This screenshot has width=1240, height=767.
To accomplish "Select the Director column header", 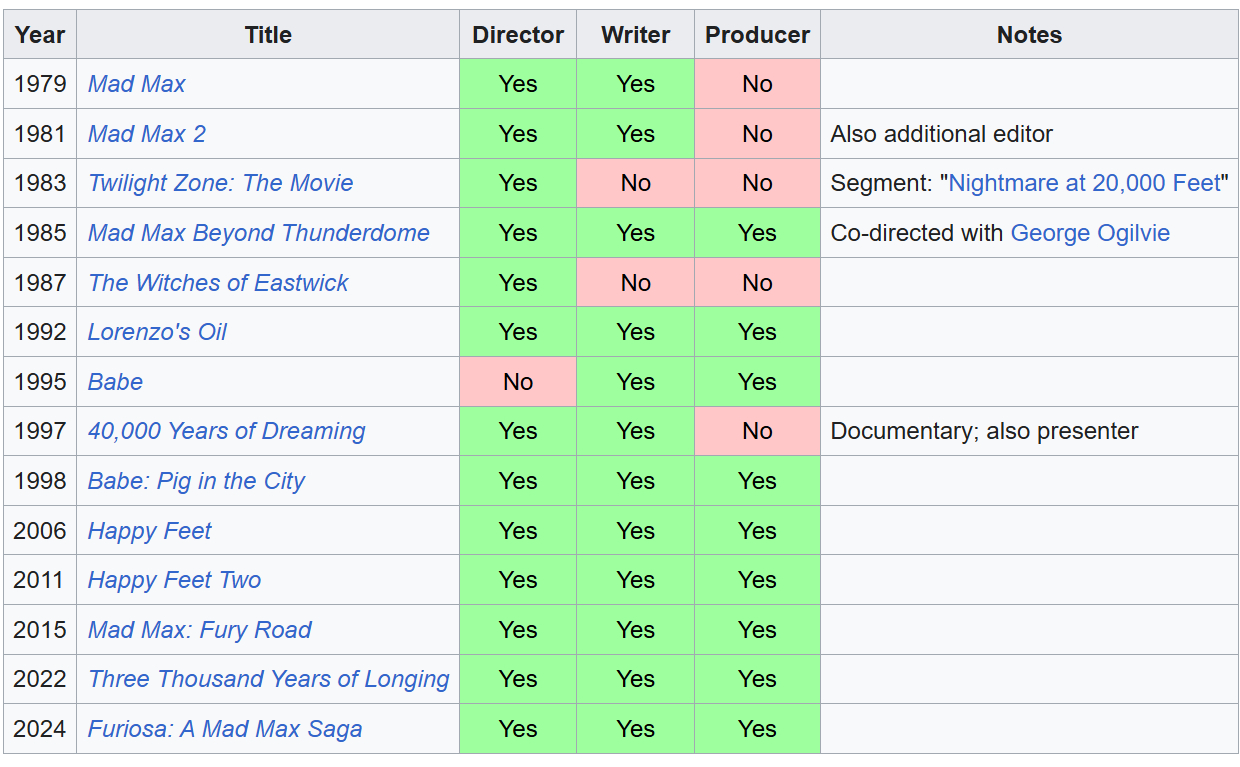I will click(518, 35).
